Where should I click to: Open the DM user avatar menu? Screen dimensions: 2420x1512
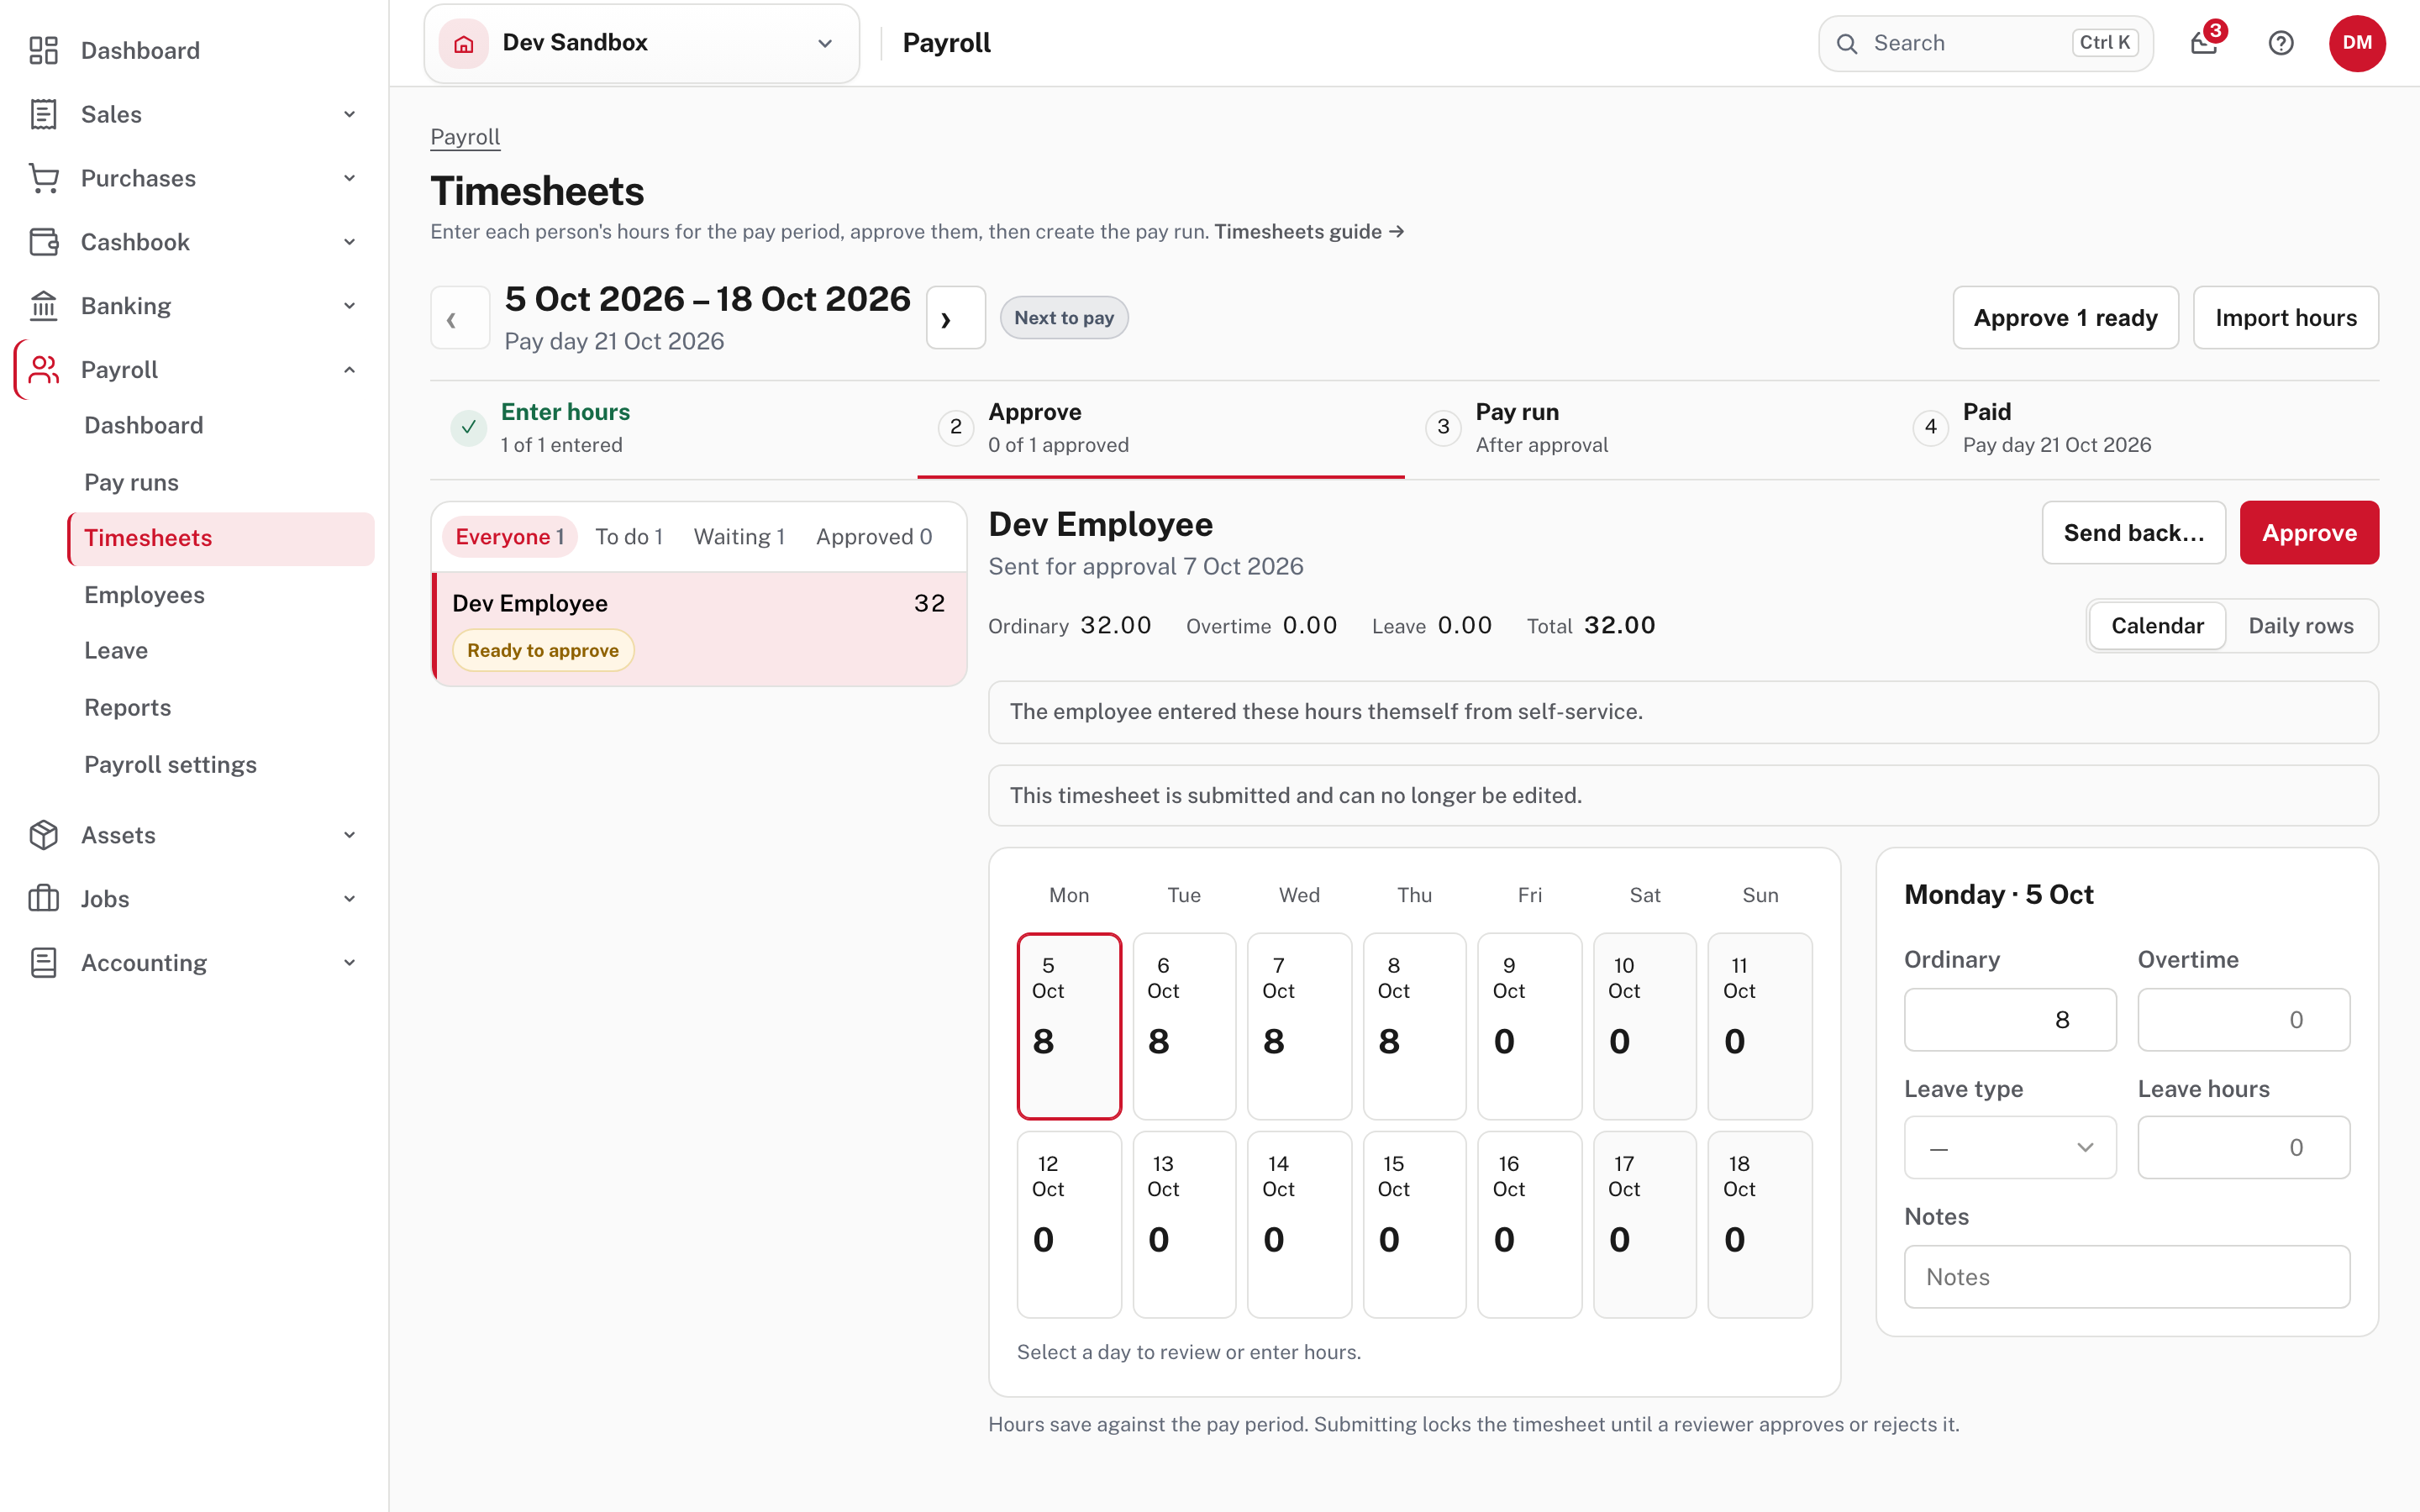(2357, 43)
